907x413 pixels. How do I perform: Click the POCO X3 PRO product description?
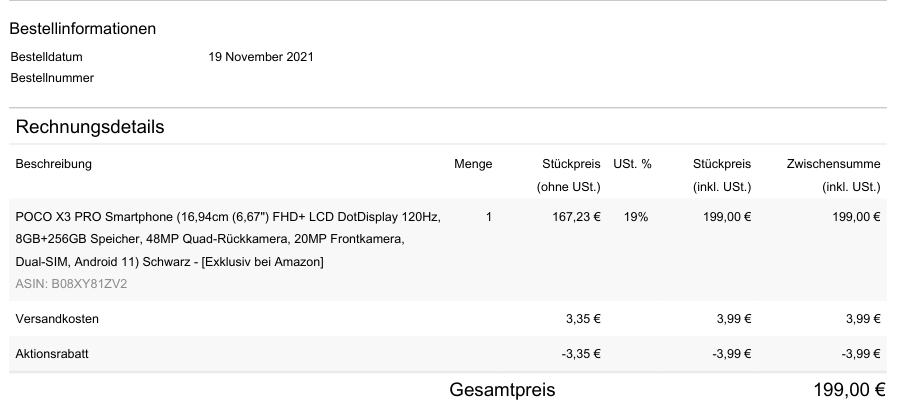click(x=227, y=239)
